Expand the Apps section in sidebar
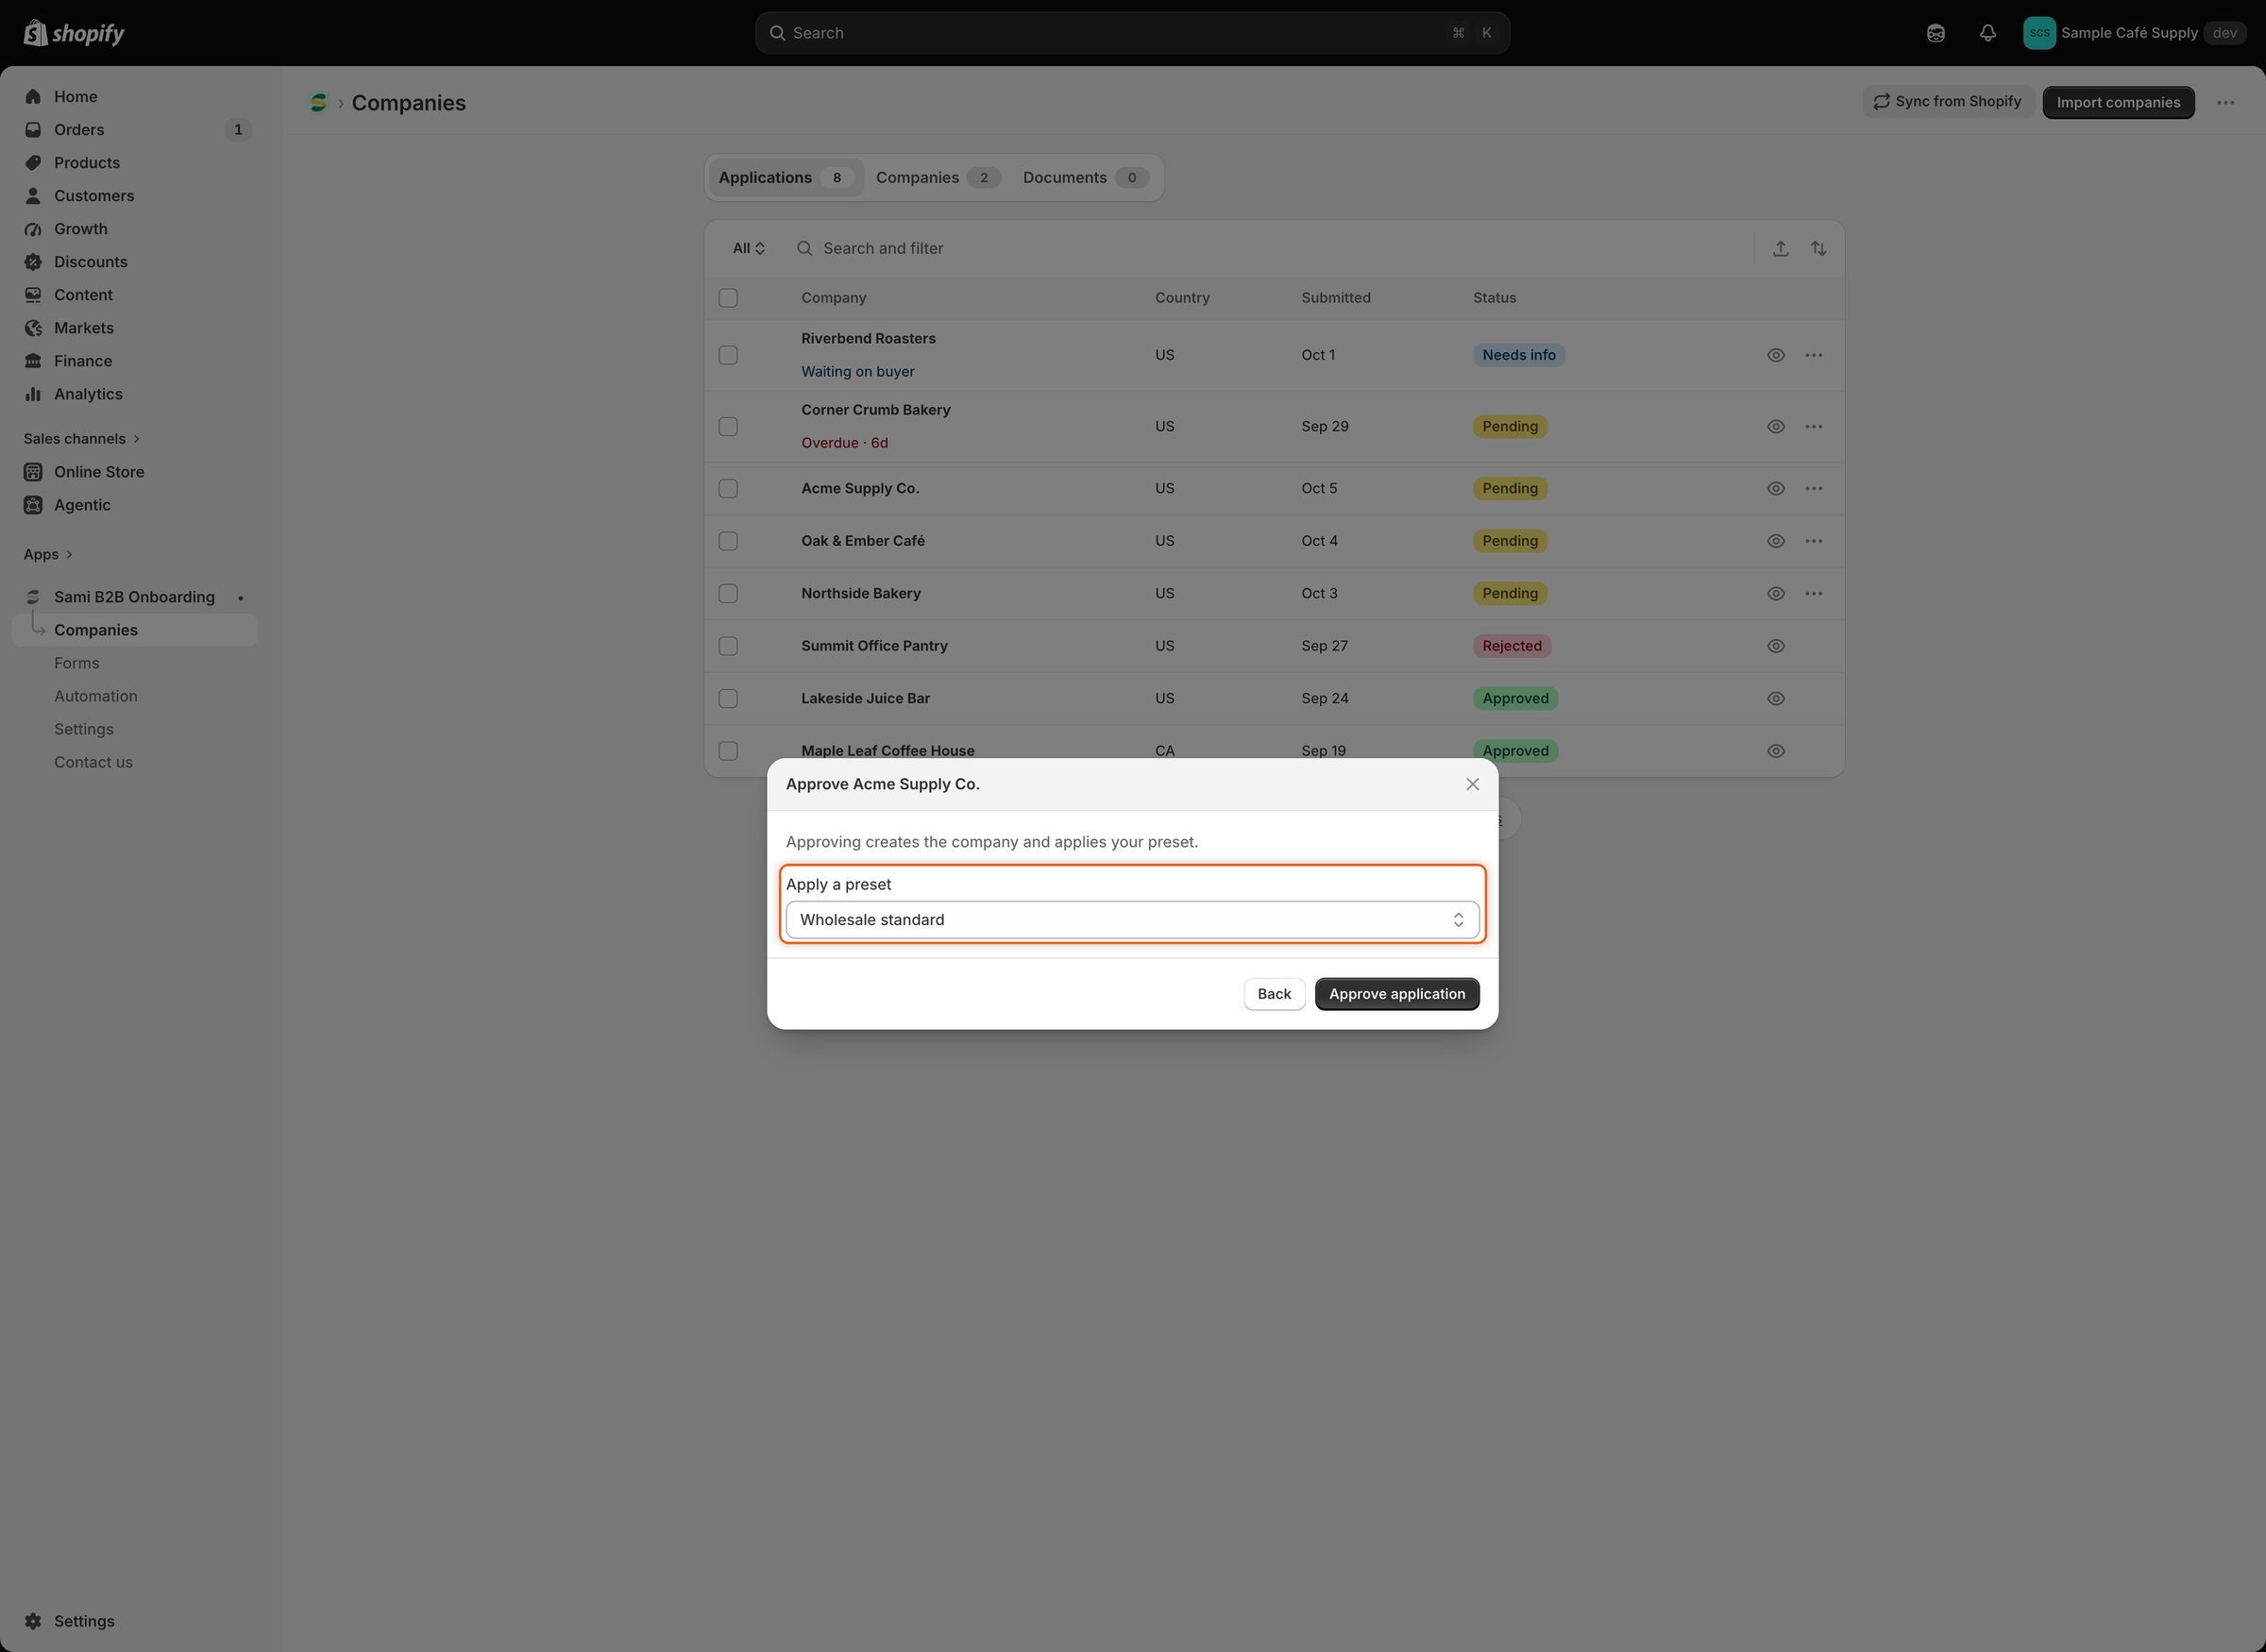Screen dimensions: 2266x1652 pyautogui.click(x=48, y=555)
